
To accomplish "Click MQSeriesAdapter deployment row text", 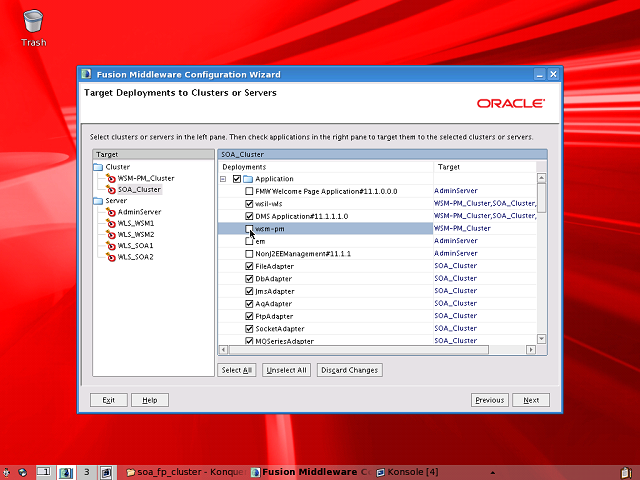I will 284,341.
